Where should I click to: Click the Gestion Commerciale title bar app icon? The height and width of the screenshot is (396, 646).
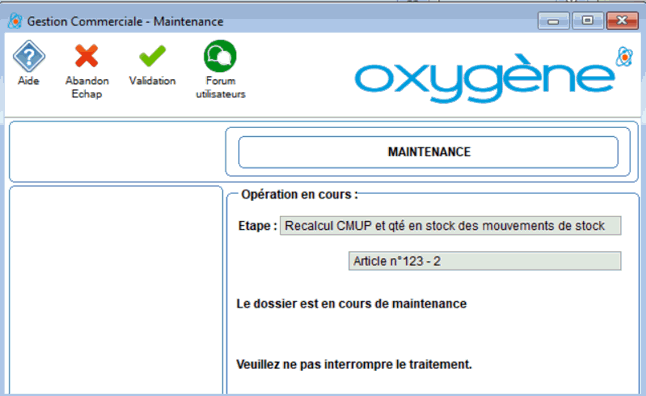coord(15,21)
